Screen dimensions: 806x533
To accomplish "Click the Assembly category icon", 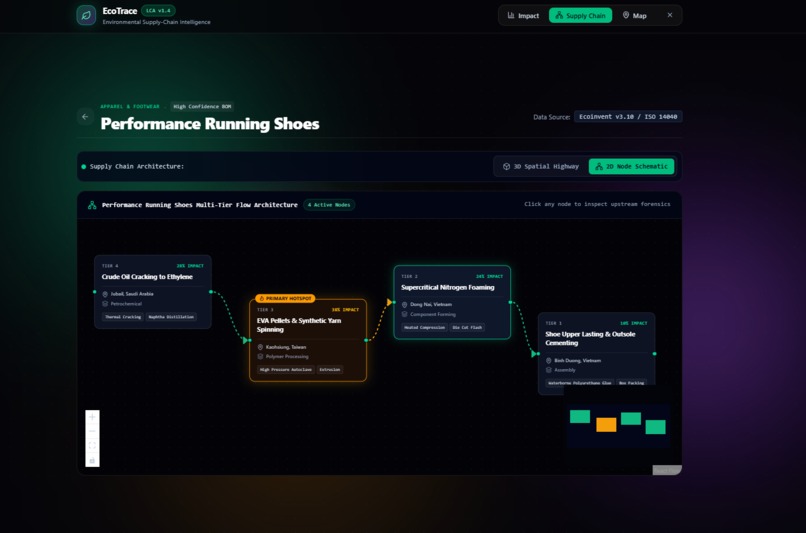I will 548,370.
